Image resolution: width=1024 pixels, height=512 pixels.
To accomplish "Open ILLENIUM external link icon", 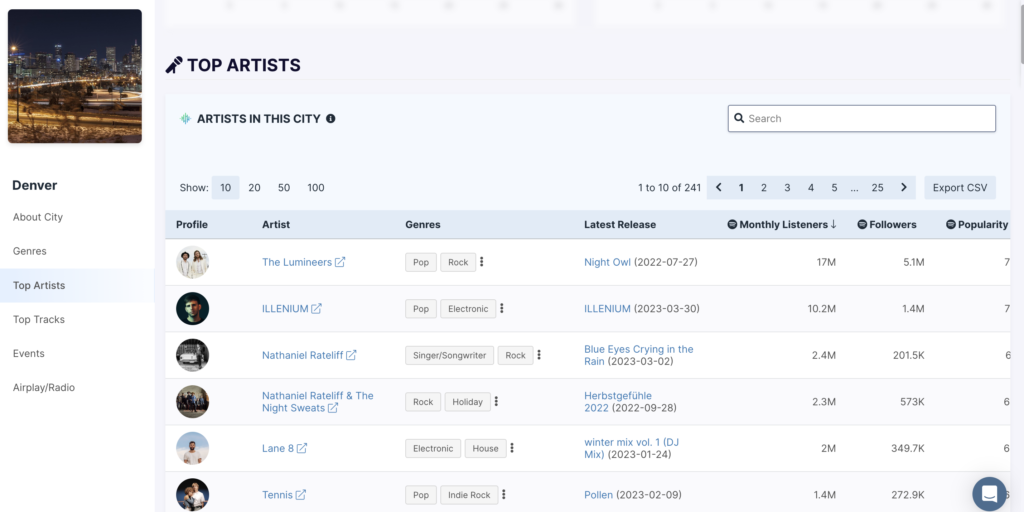I will [316, 308].
